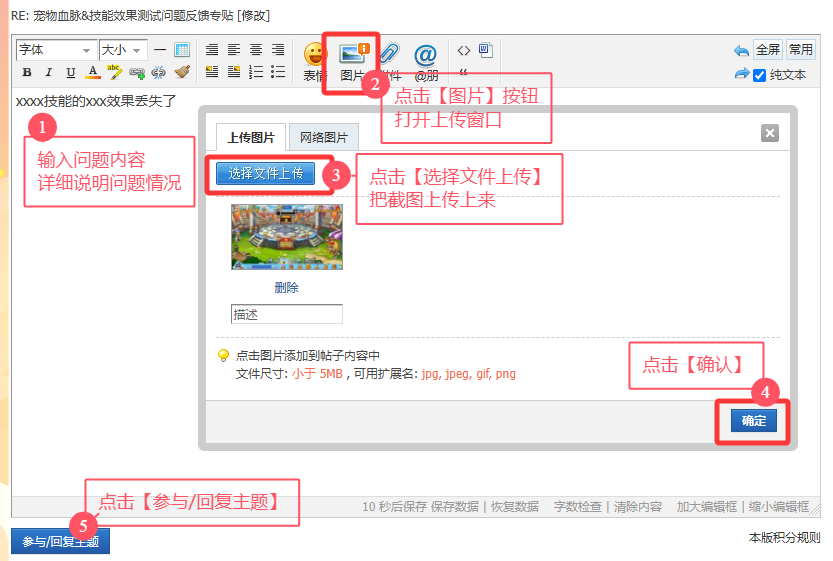The height and width of the screenshot is (561, 833).
Task: Toggle bold B formatting
Action: point(27,72)
